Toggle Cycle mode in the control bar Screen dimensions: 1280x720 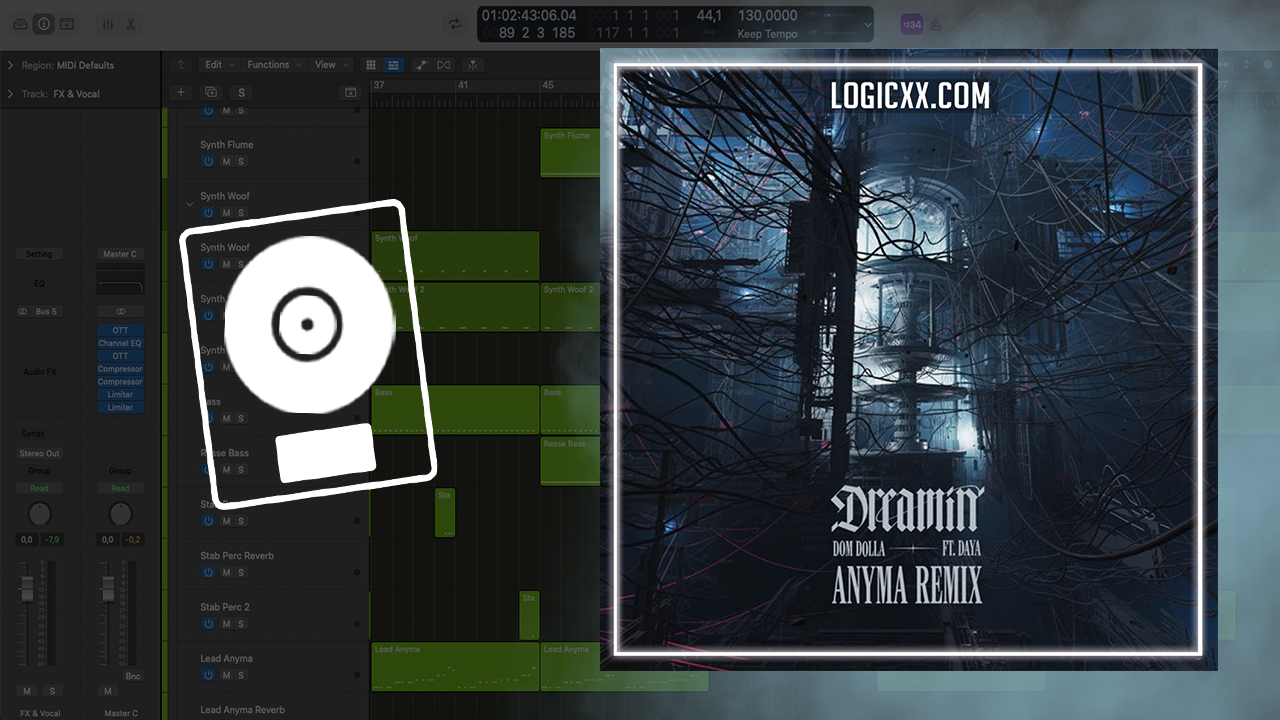[455, 24]
